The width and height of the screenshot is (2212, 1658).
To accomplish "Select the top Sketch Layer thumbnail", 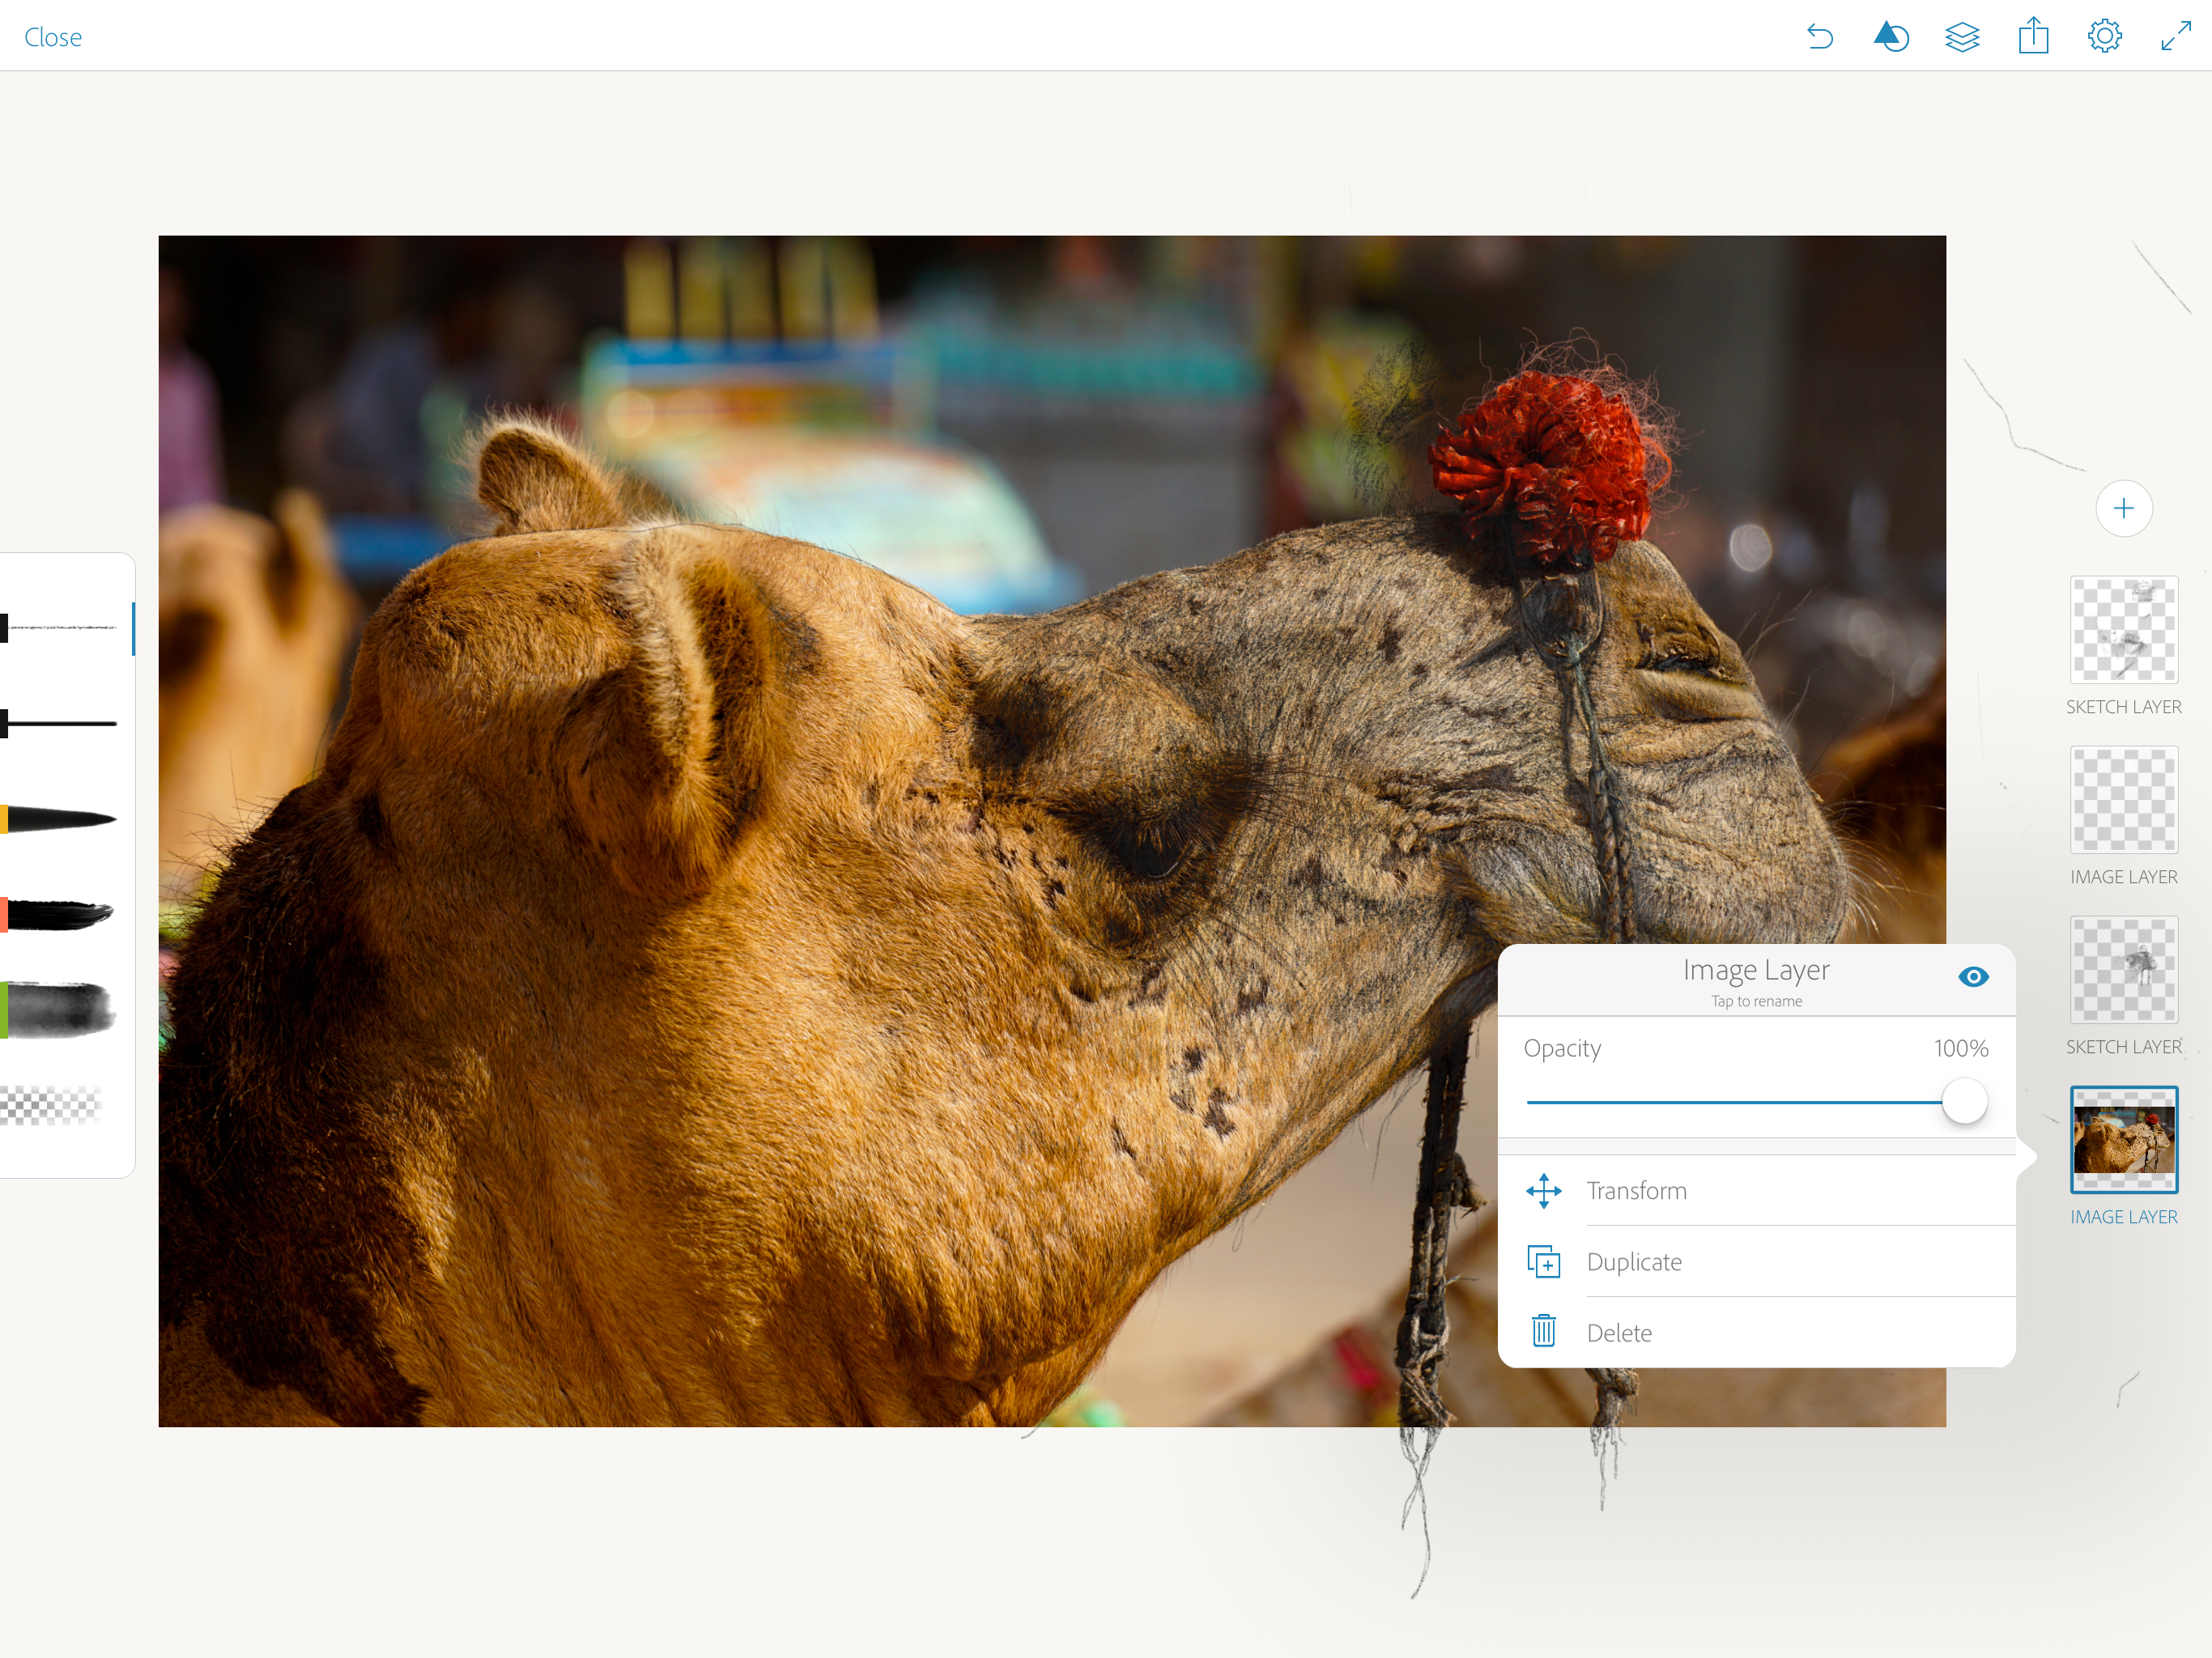I will (x=2123, y=630).
